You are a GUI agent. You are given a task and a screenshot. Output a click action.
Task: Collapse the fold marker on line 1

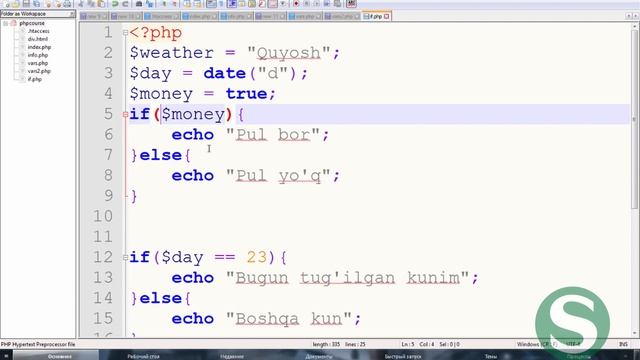[x=125, y=33]
